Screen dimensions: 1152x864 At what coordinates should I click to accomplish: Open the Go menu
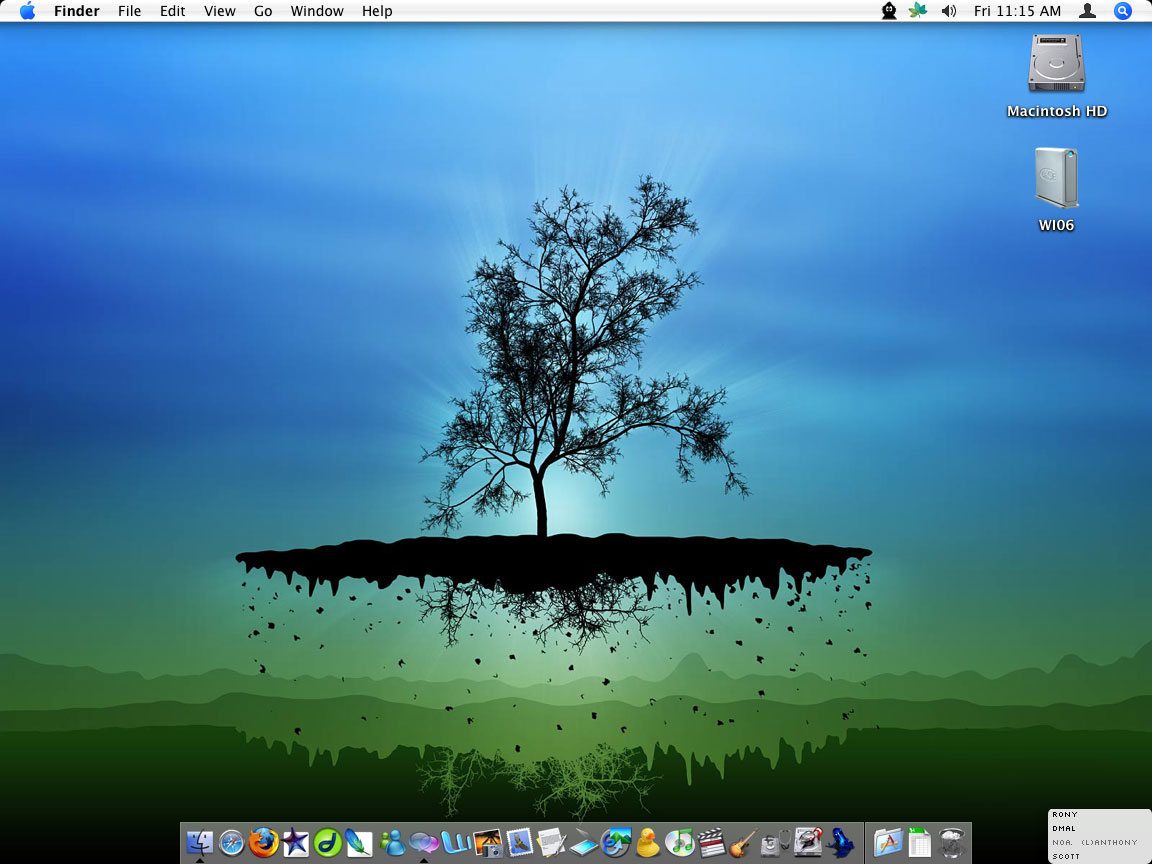tap(263, 11)
